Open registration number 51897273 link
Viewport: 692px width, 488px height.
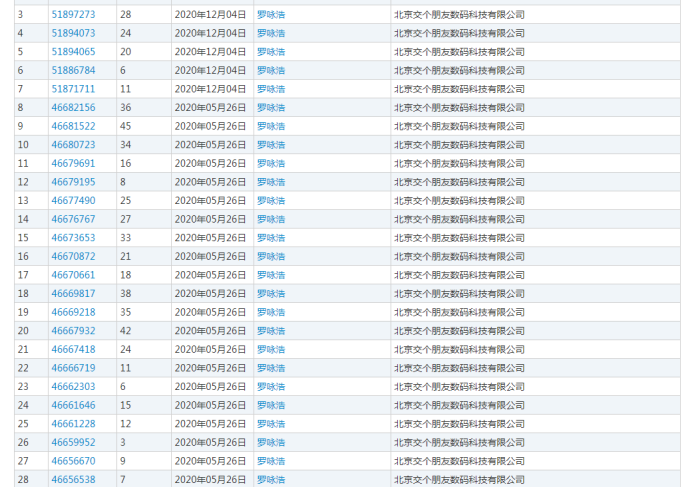[x=73, y=15]
